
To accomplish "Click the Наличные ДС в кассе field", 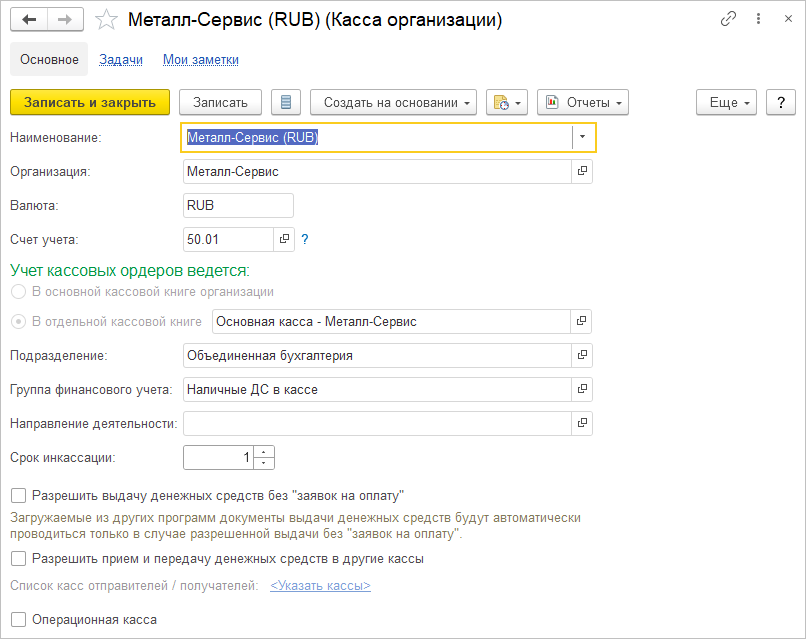I will (377, 389).
